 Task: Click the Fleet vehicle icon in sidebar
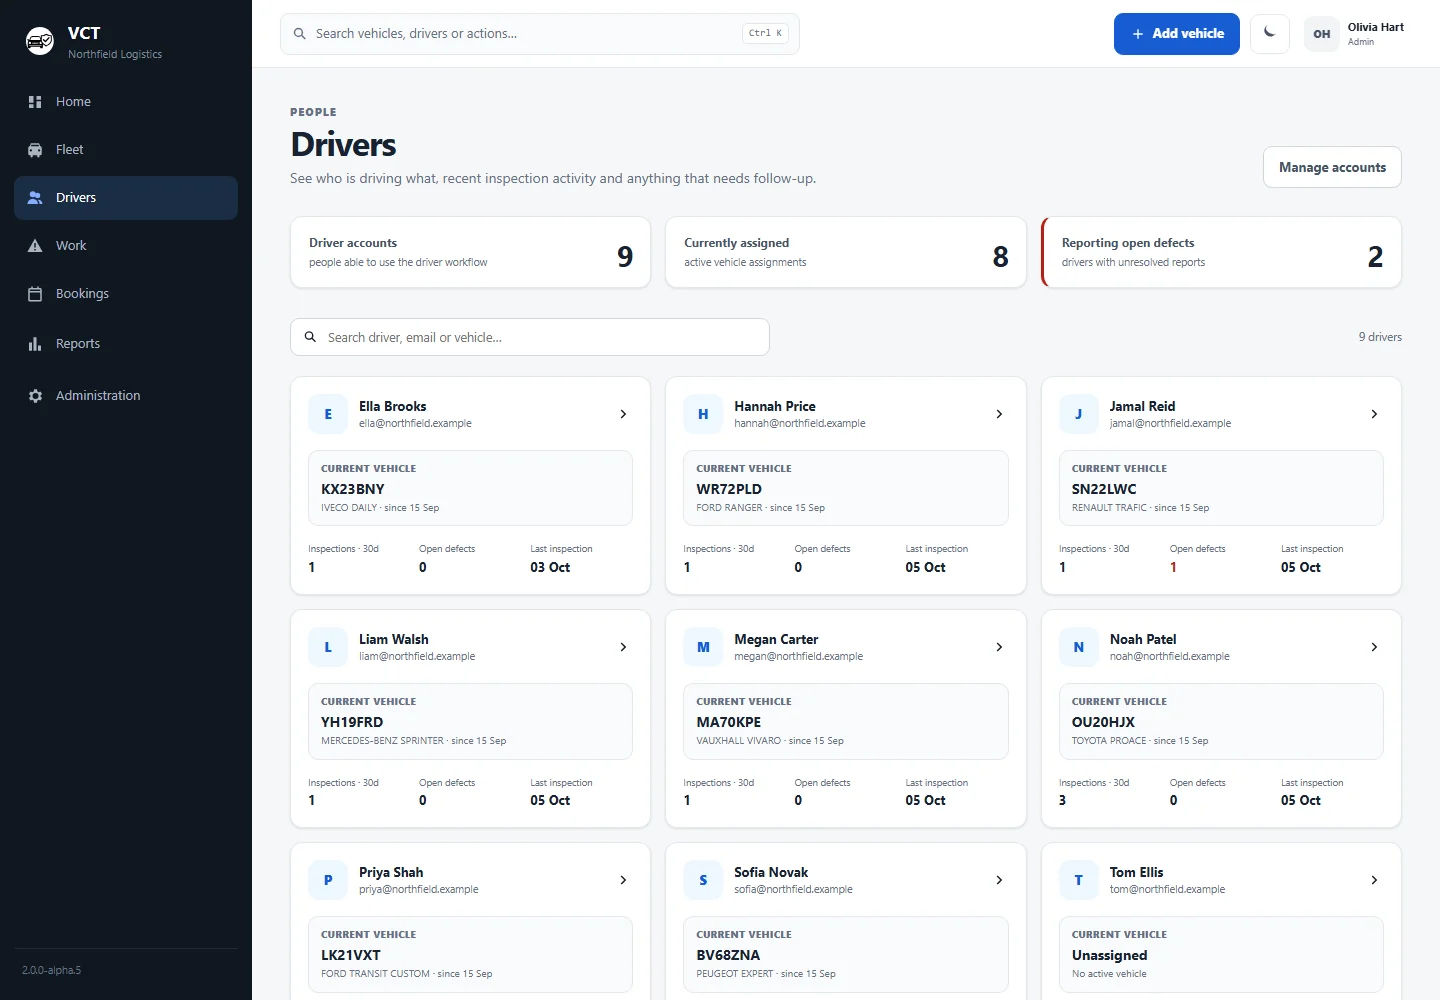pos(35,150)
